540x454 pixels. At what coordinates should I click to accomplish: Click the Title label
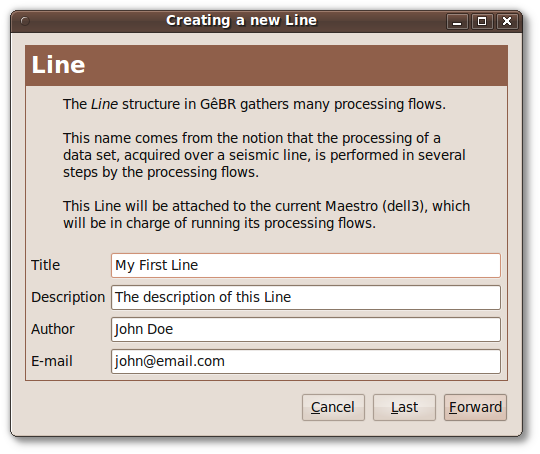pyautogui.click(x=45, y=265)
